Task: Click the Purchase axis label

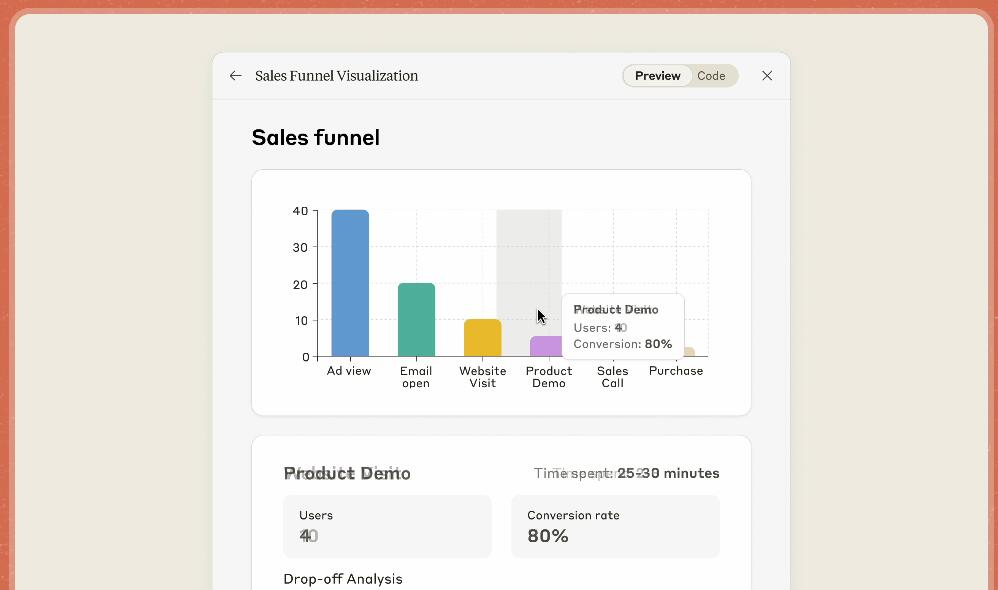Action: point(676,371)
